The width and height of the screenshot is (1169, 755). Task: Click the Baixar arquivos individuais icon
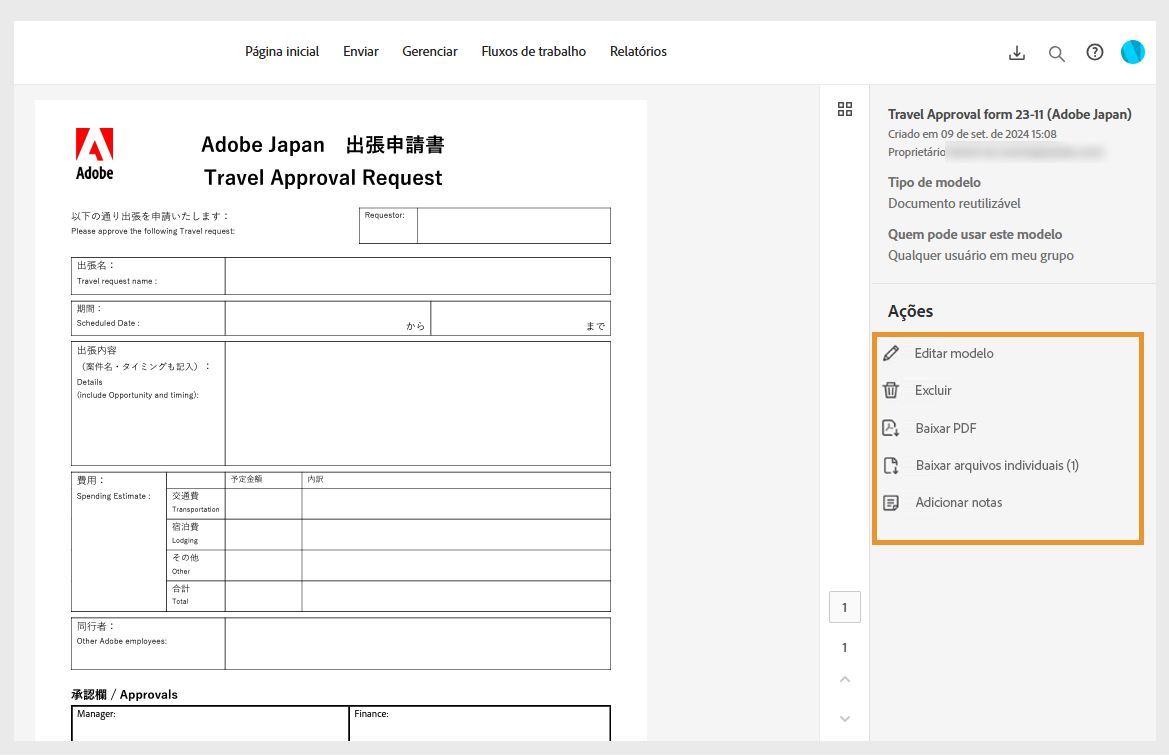click(891, 464)
